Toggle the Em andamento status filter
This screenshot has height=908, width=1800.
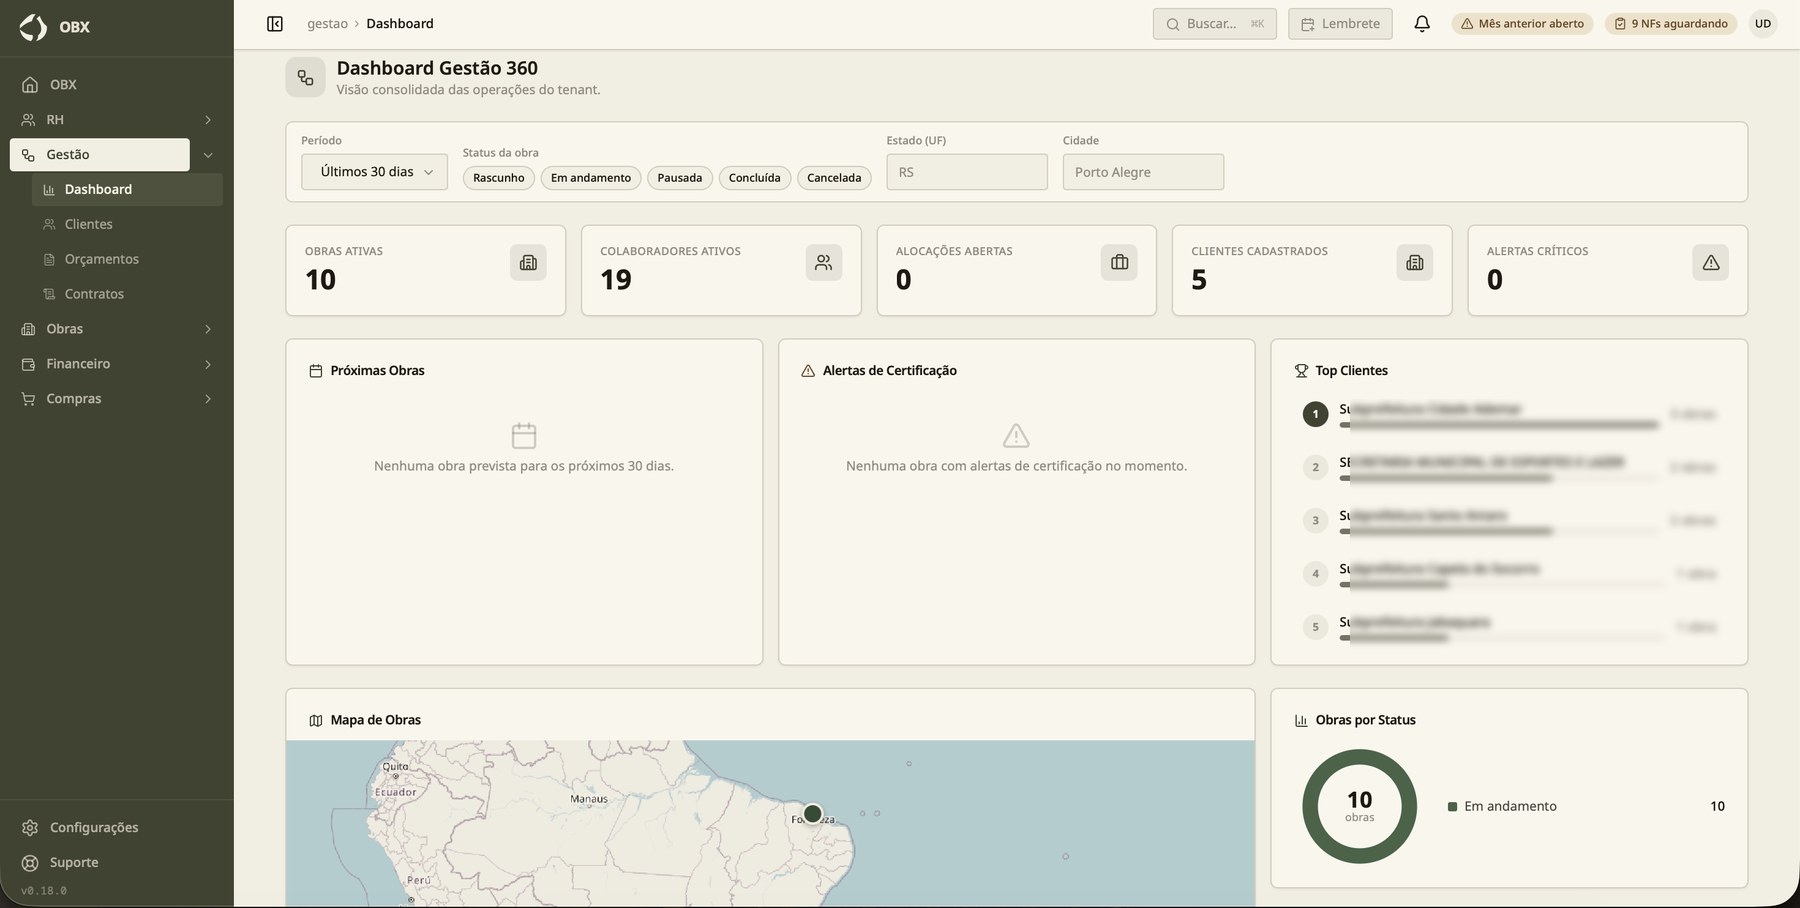pyautogui.click(x=591, y=178)
